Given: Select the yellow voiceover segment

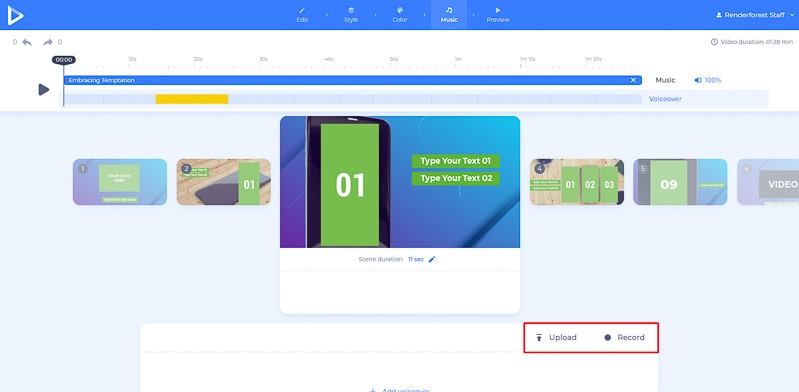Looking at the screenshot, I should 192,99.
